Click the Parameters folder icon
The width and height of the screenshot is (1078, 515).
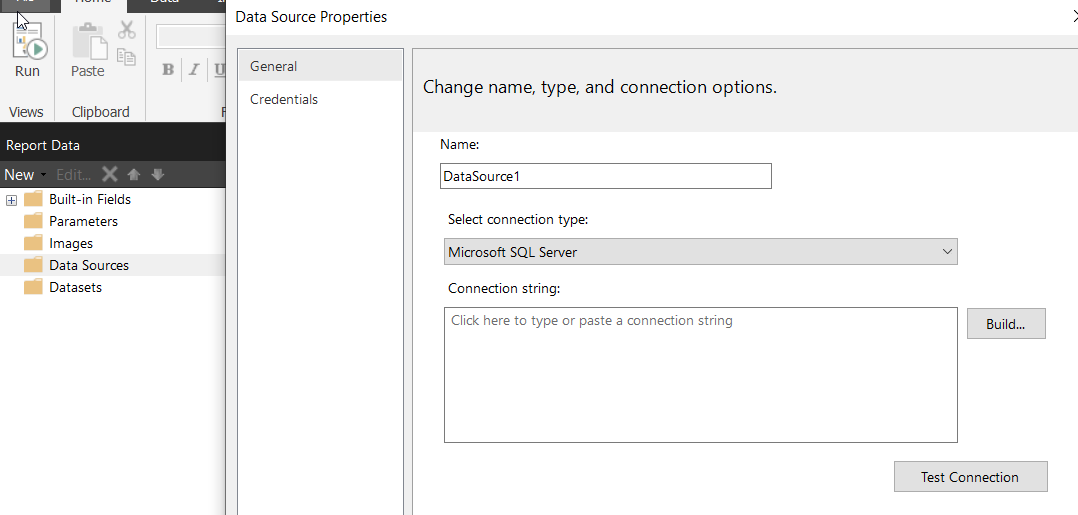[x=33, y=221]
